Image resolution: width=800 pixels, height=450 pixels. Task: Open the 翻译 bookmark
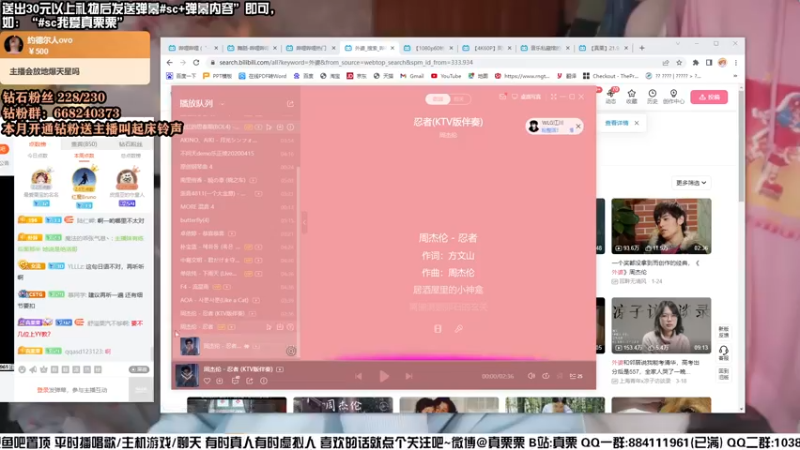pyautogui.click(x=566, y=76)
